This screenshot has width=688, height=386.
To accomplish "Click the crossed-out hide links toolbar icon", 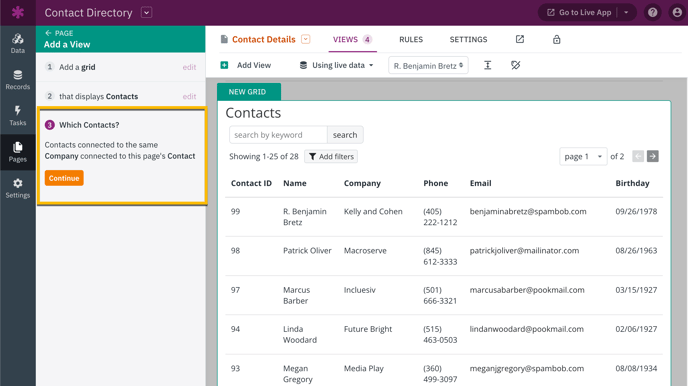I will (516, 65).
